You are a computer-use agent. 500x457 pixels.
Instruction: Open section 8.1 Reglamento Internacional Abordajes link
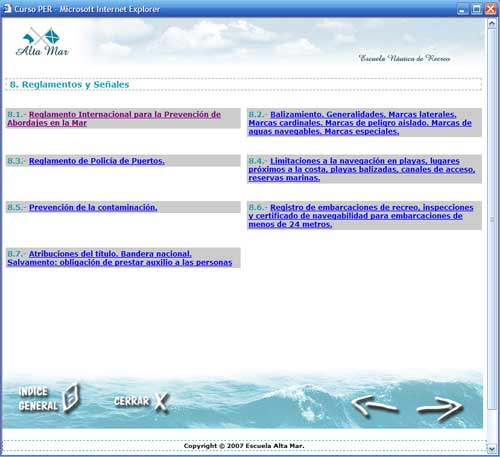click(114, 119)
